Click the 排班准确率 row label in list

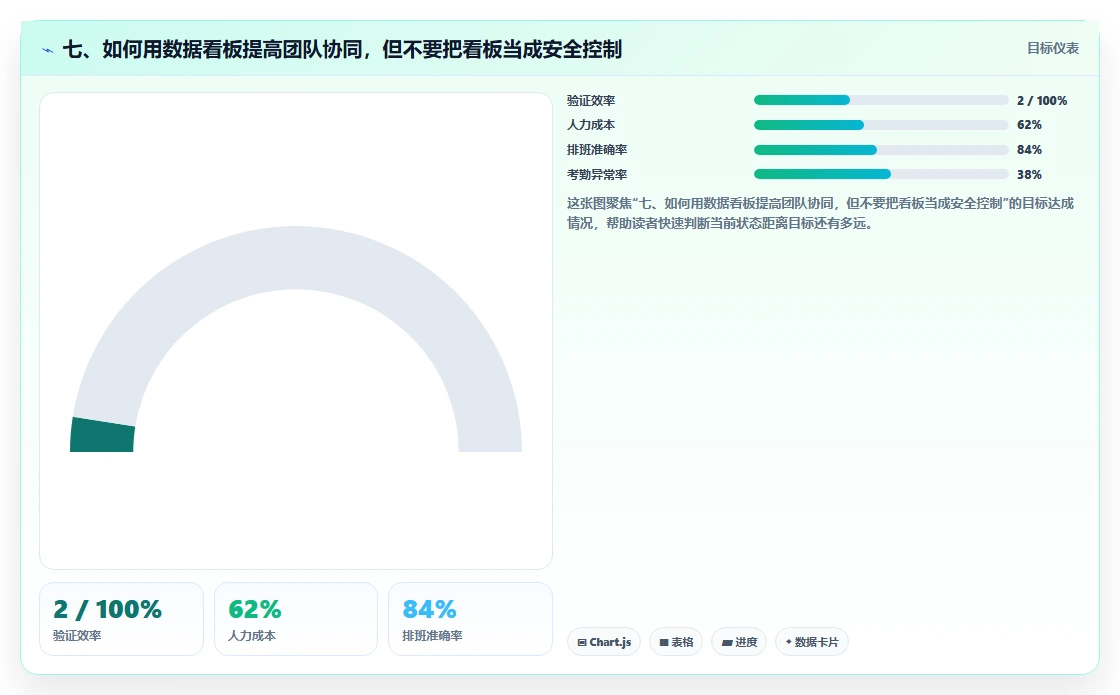(597, 150)
